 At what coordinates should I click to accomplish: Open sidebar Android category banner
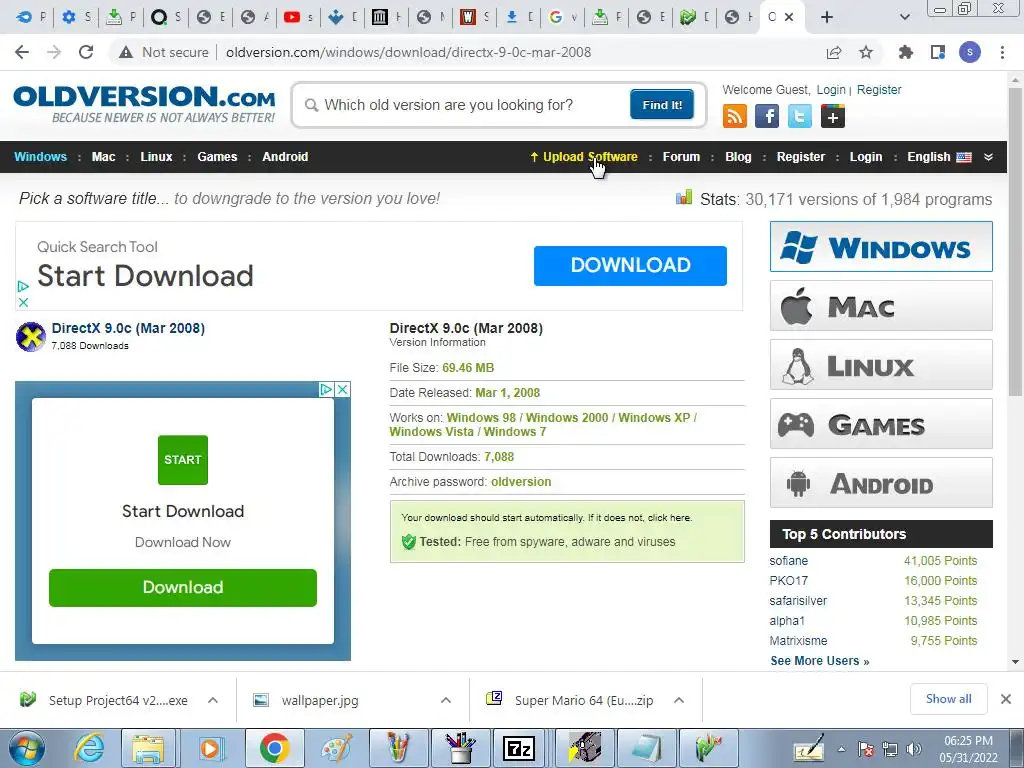tap(881, 483)
